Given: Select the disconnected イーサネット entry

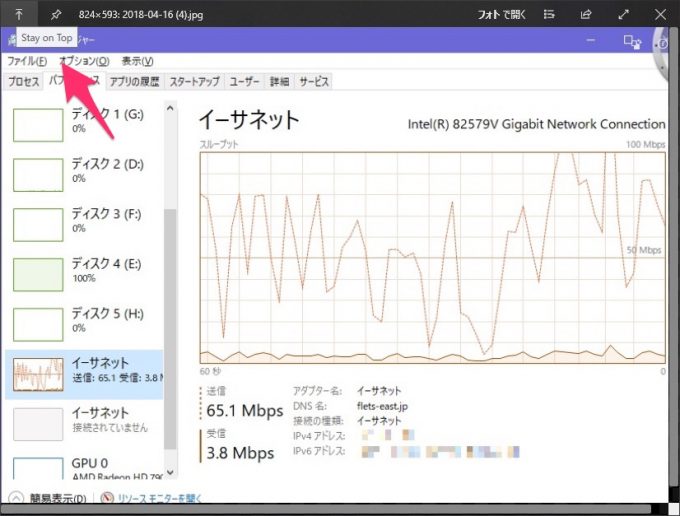Looking at the screenshot, I should click(x=84, y=424).
